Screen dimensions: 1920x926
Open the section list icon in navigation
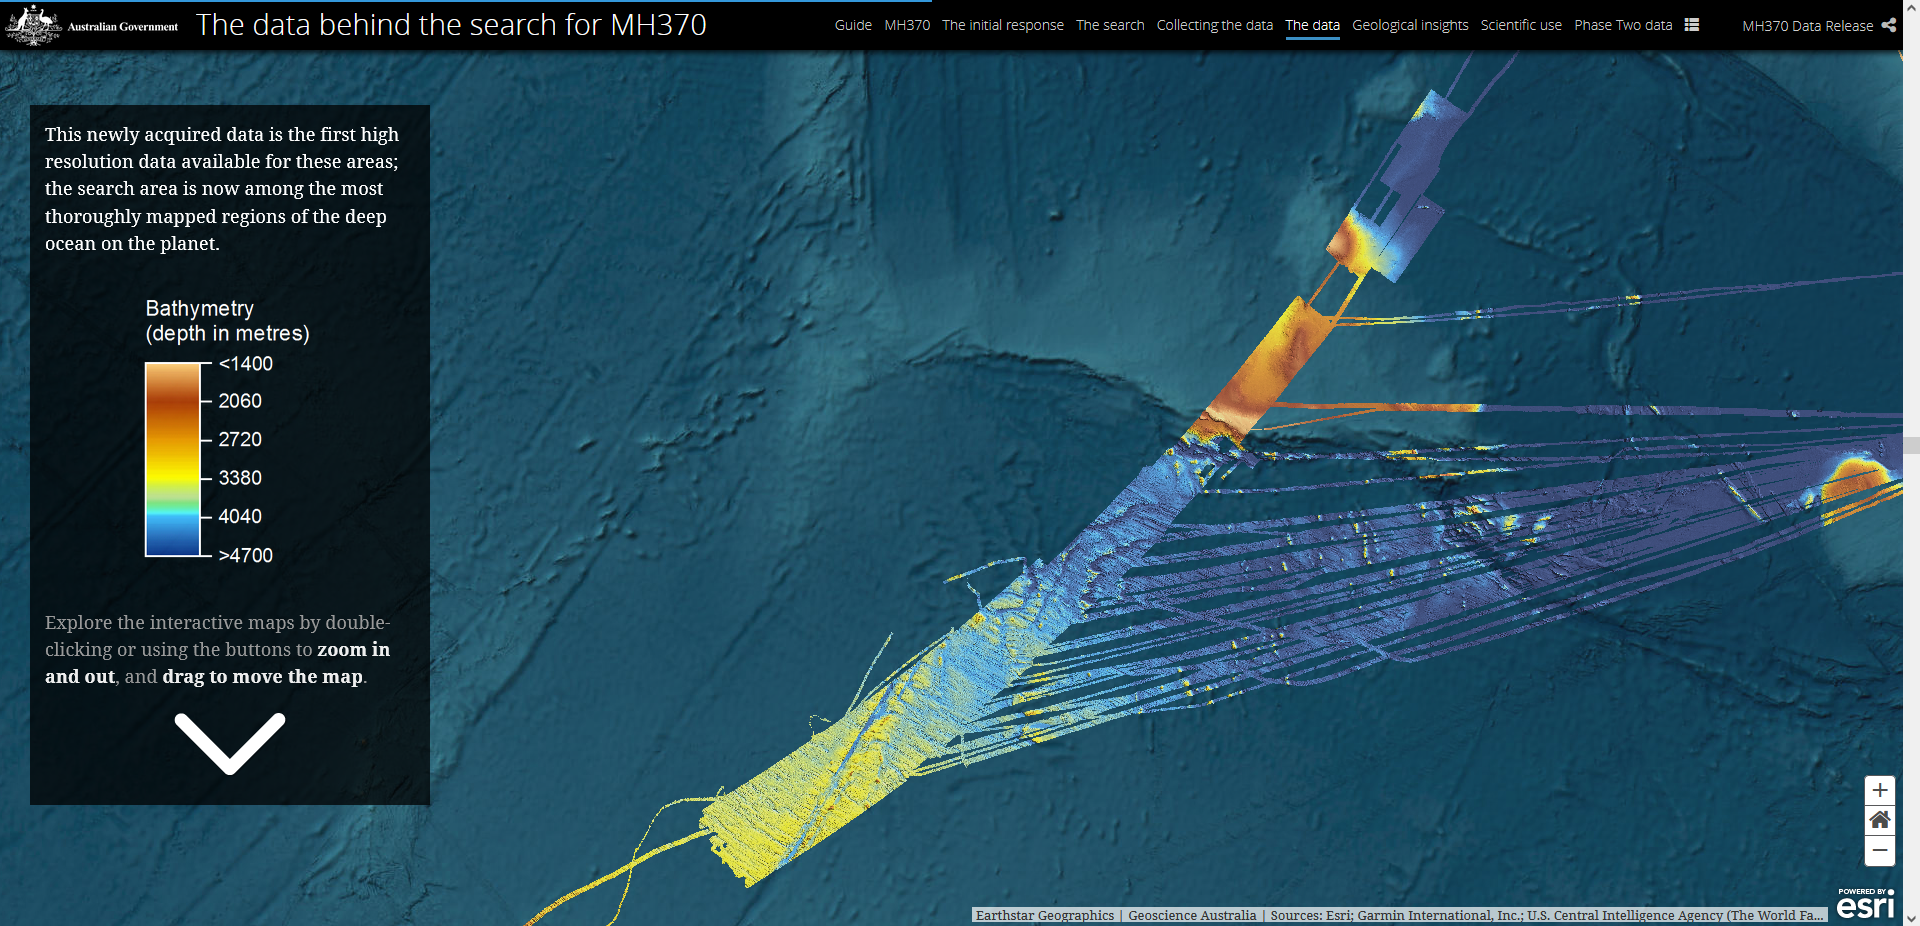coord(1692,25)
